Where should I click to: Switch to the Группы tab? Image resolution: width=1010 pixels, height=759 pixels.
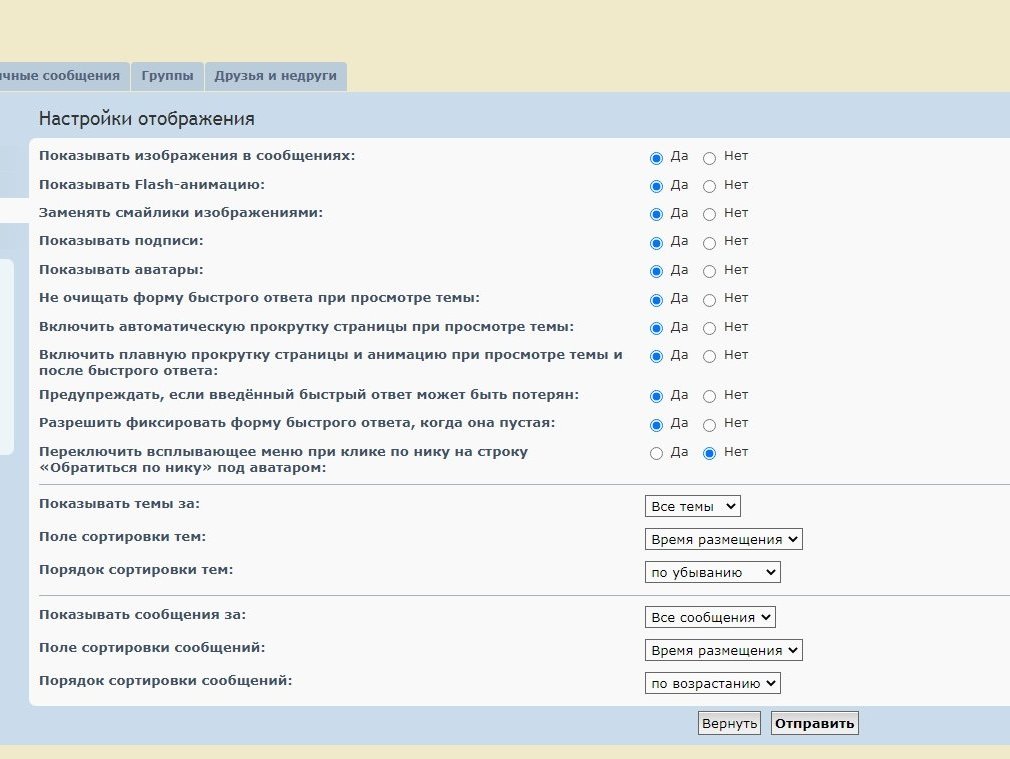tap(167, 76)
